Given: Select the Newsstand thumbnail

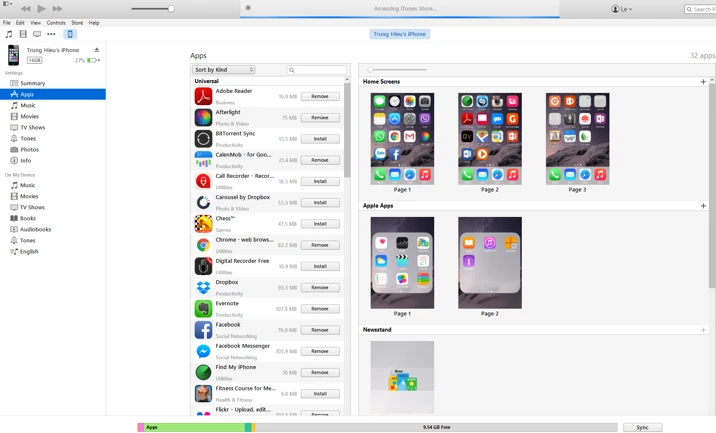Looking at the screenshot, I should 402,377.
